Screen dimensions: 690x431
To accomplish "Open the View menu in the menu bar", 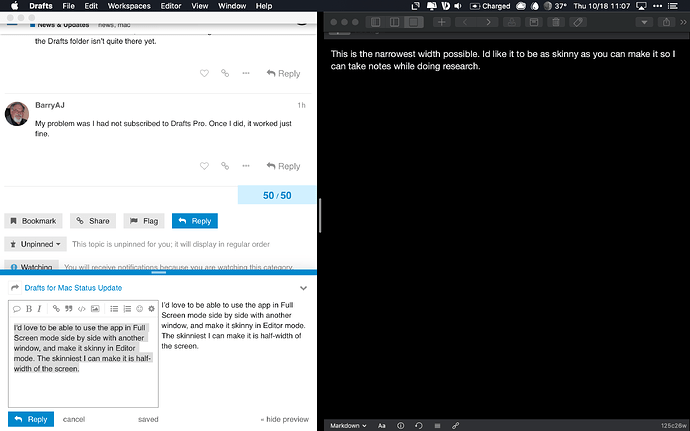I will click(199, 6).
